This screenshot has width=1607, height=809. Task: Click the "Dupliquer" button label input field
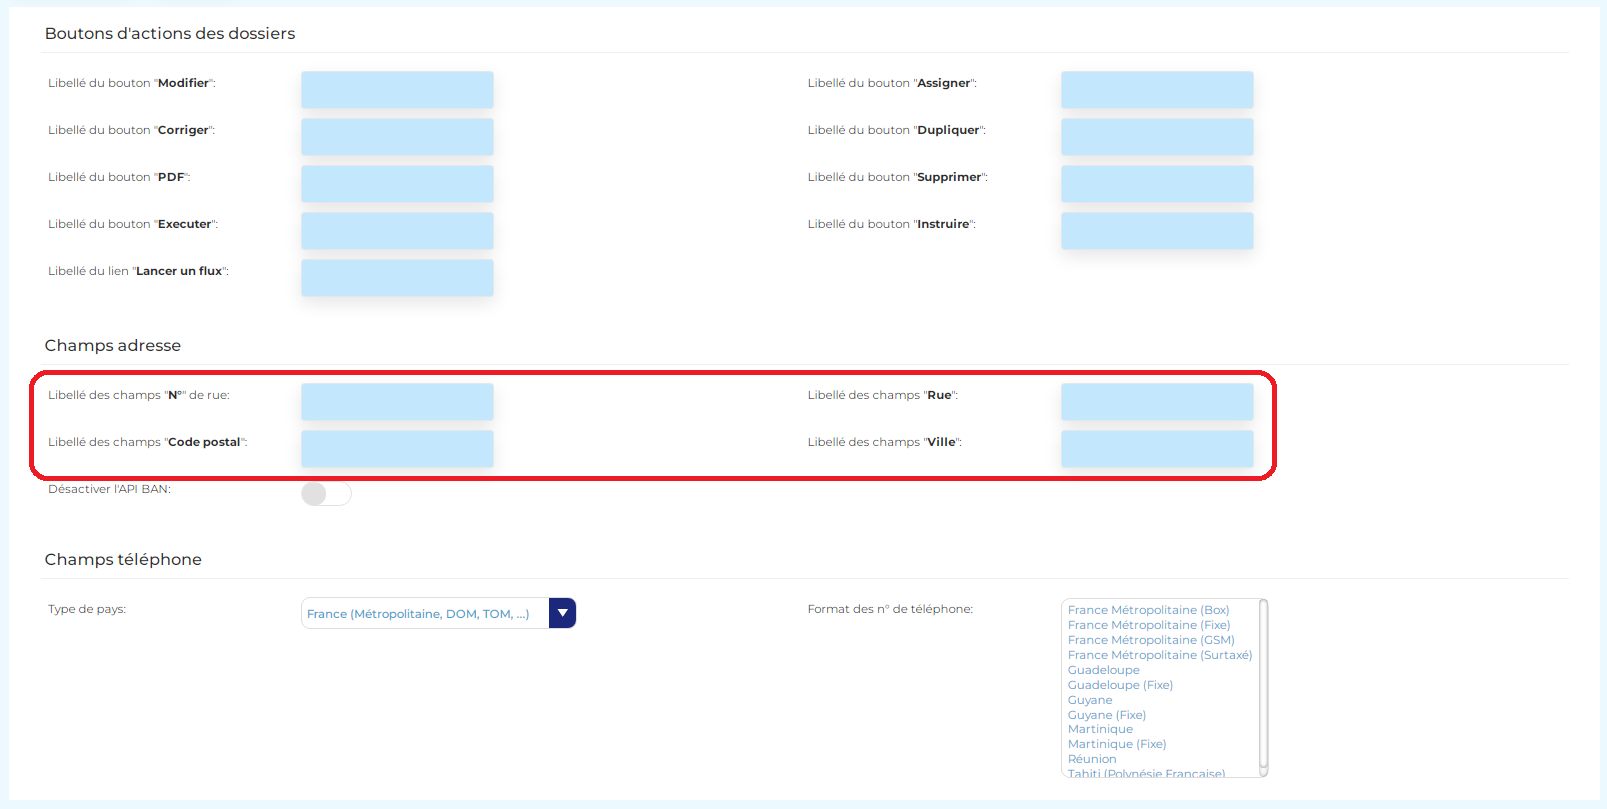[1157, 136]
